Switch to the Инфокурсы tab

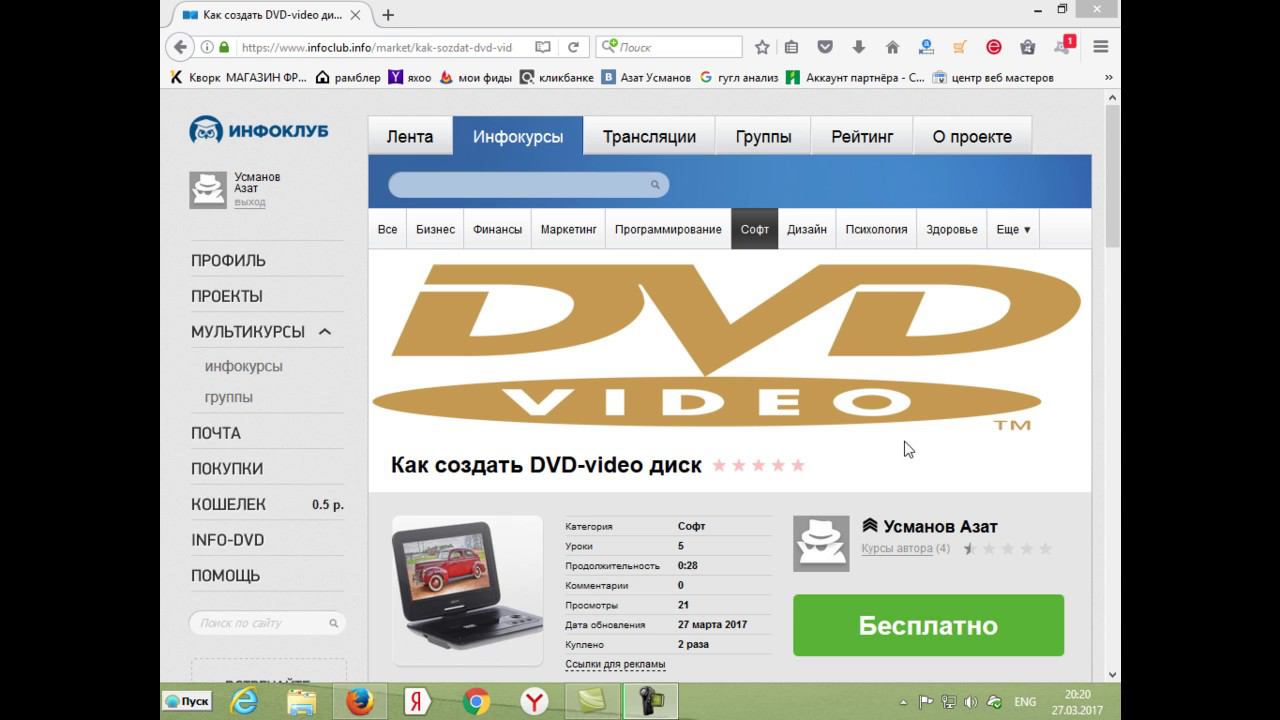click(518, 137)
